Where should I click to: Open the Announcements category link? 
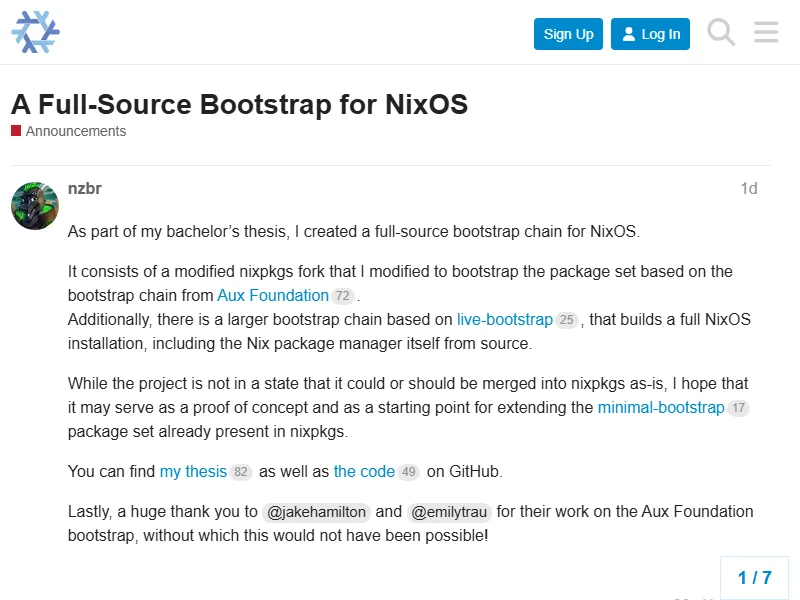(x=76, y=131)
